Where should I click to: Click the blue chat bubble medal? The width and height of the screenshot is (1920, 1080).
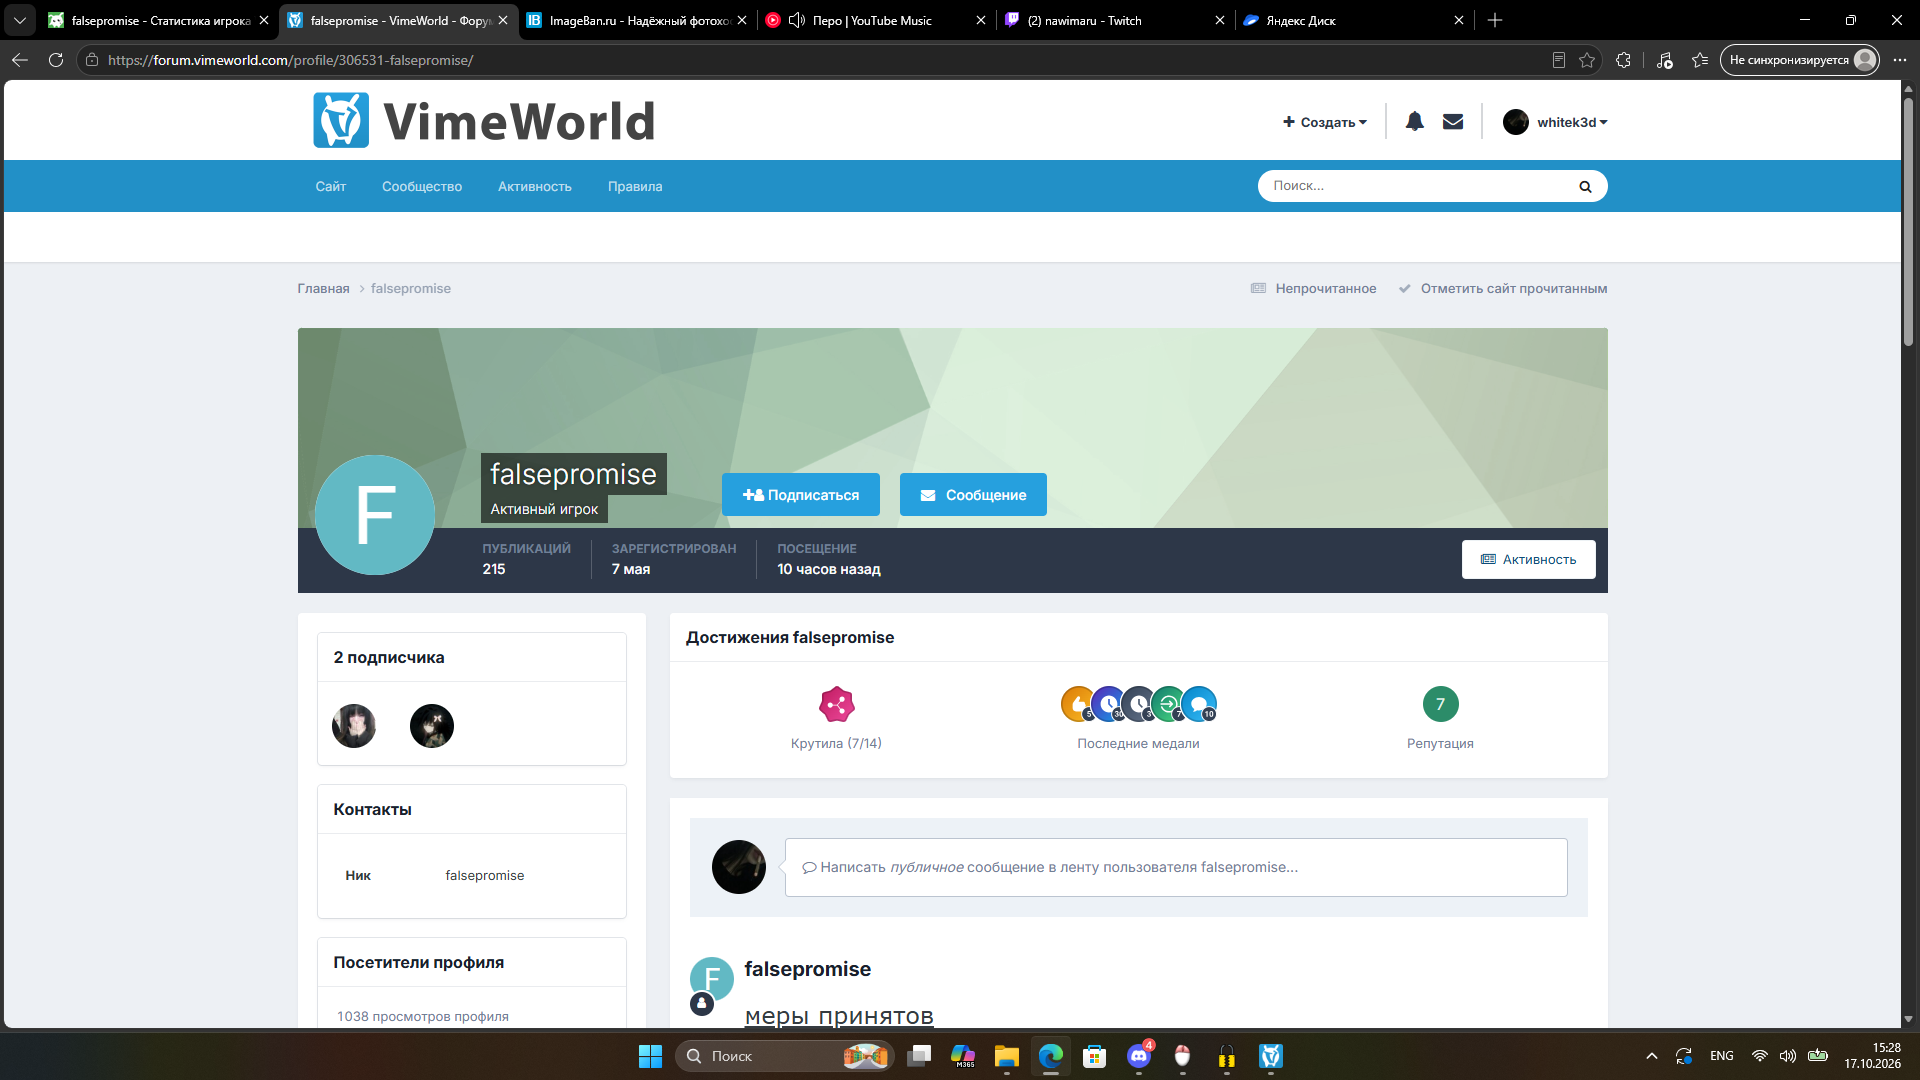pos(1200,704)
